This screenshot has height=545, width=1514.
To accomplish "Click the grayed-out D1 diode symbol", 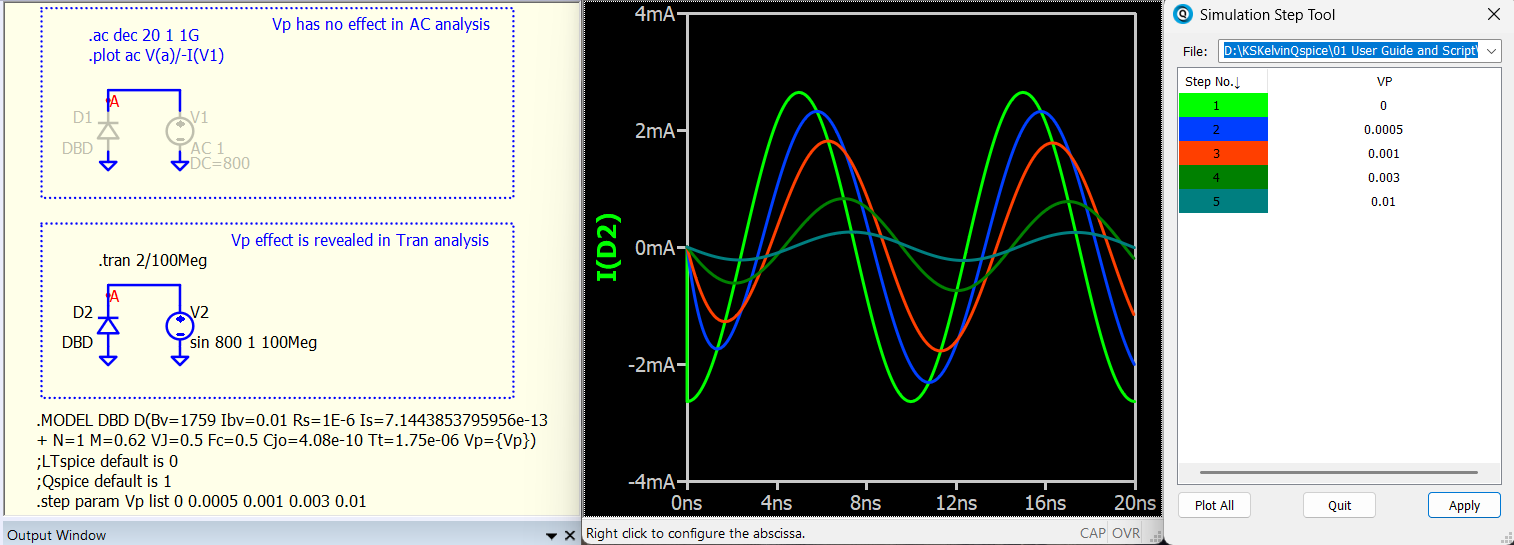I will coord(108,130).
